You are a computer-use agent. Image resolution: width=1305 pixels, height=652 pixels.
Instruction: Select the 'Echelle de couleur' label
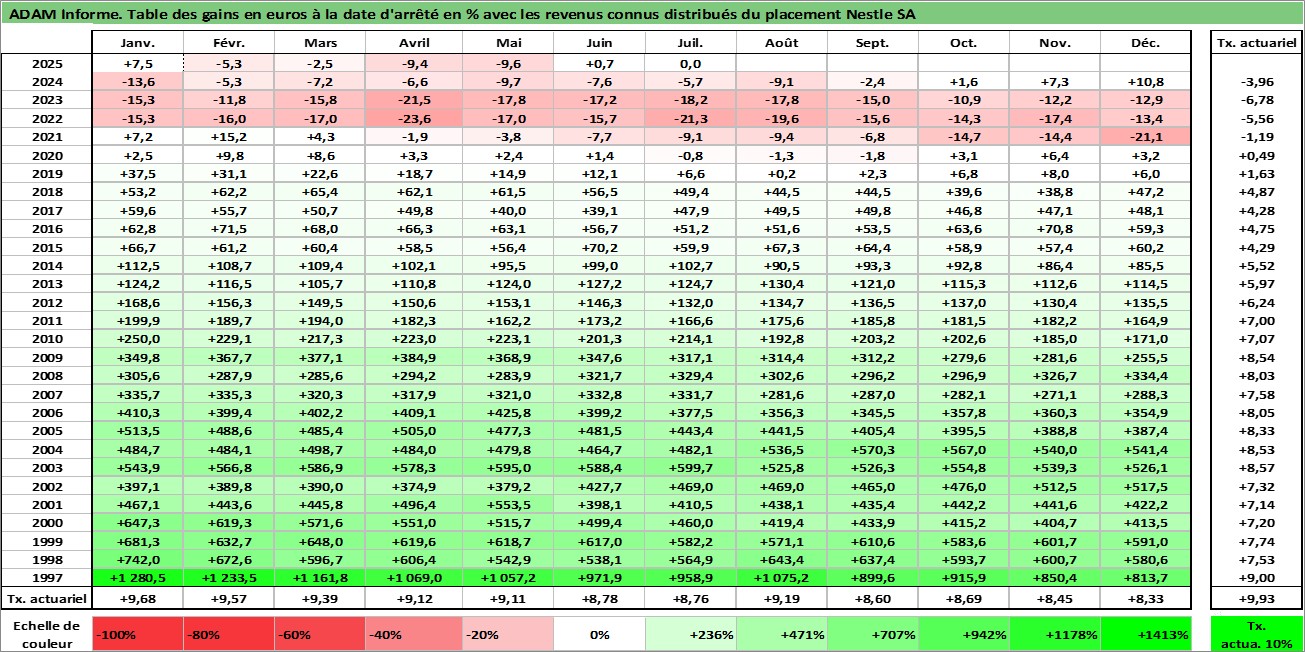tap(46, 633)
